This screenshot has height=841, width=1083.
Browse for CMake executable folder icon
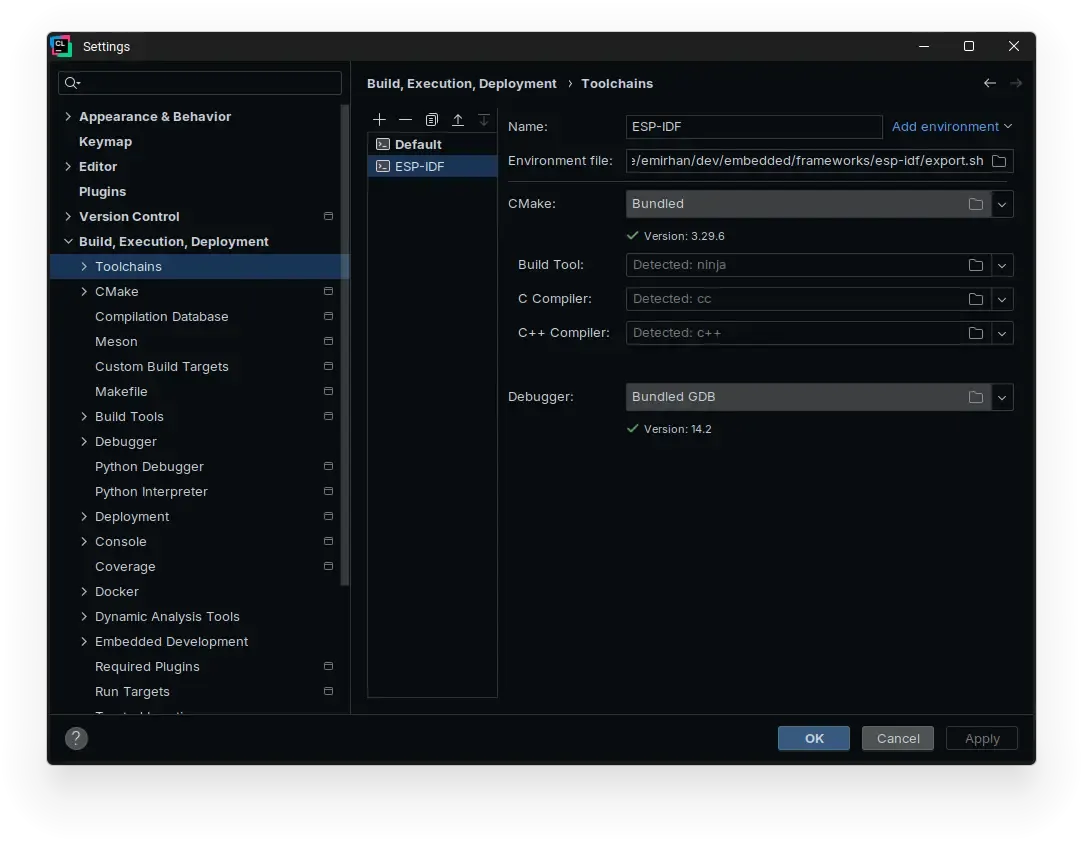coord(975,204)
